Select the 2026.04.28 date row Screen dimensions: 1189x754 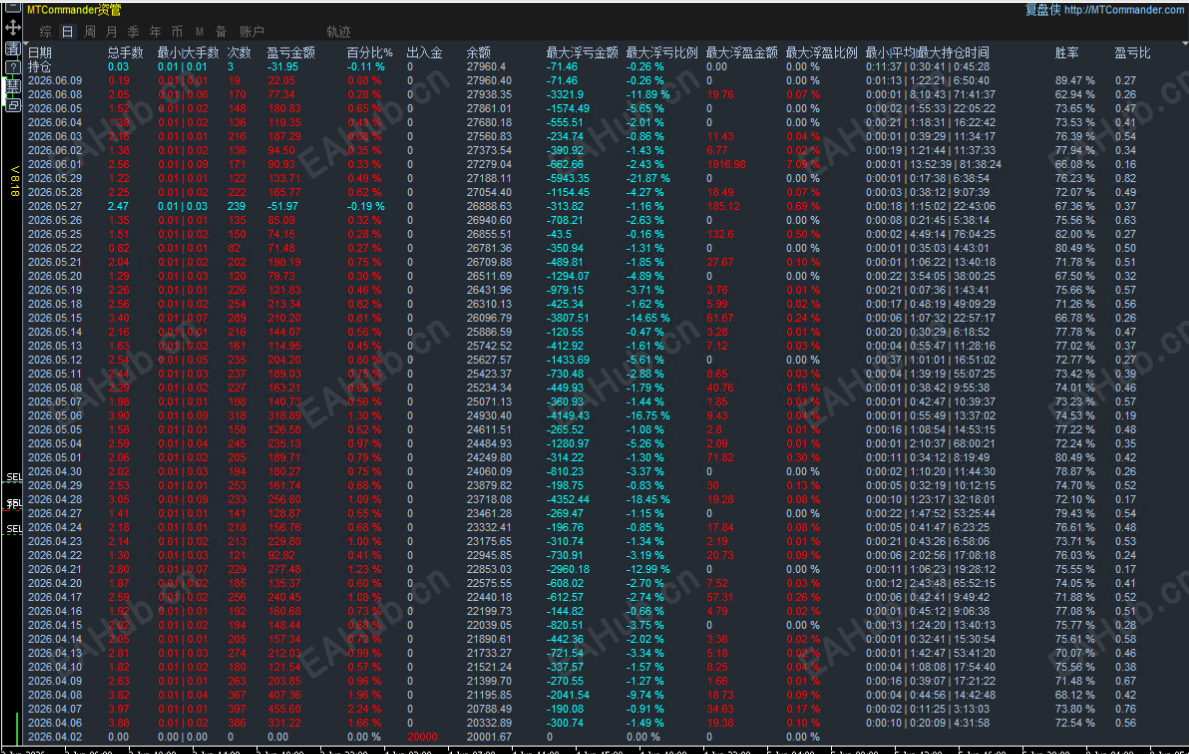tap(55, 500)
